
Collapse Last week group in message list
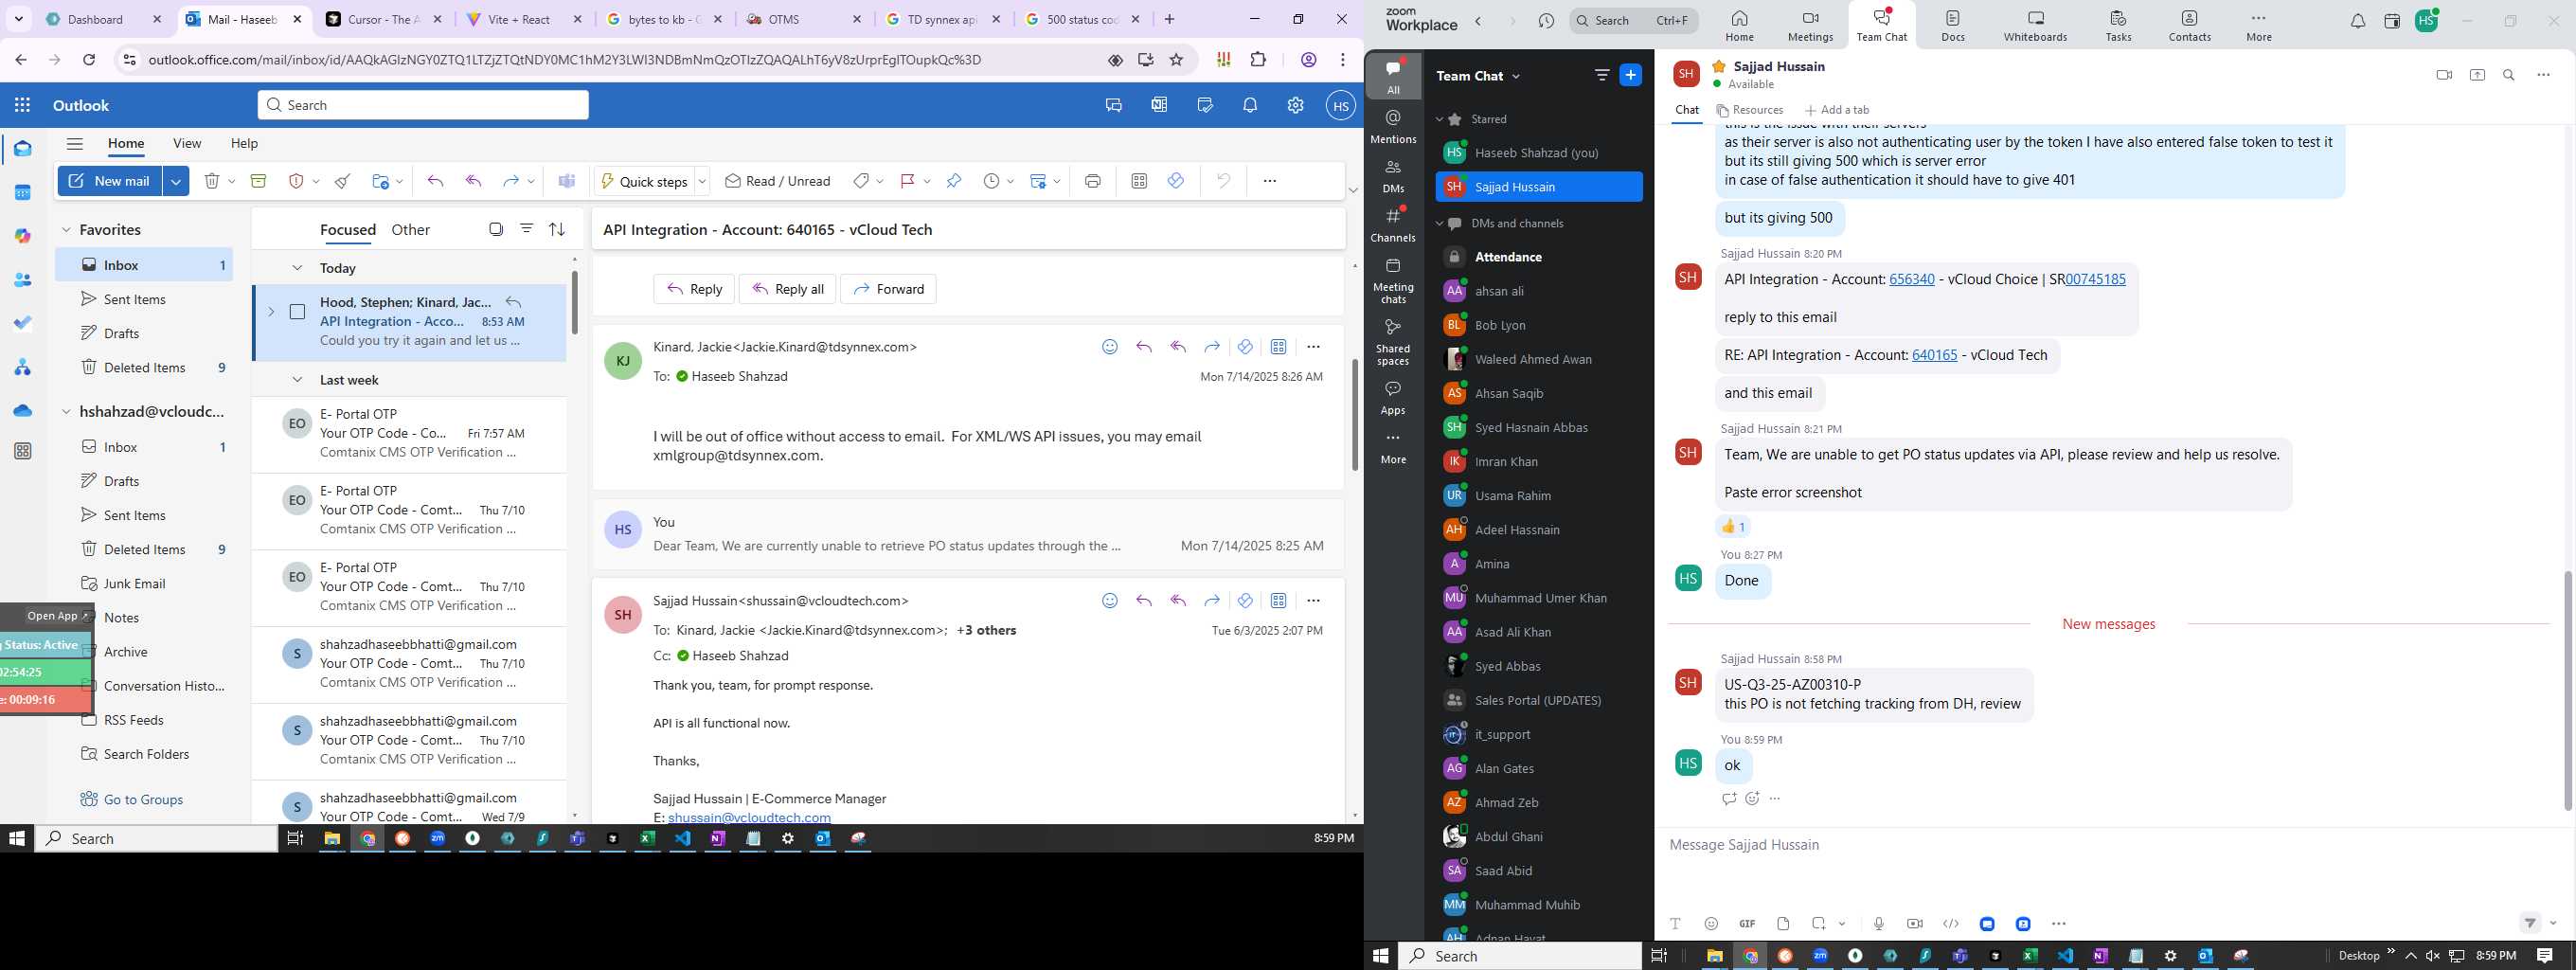(x=297, y=380)
